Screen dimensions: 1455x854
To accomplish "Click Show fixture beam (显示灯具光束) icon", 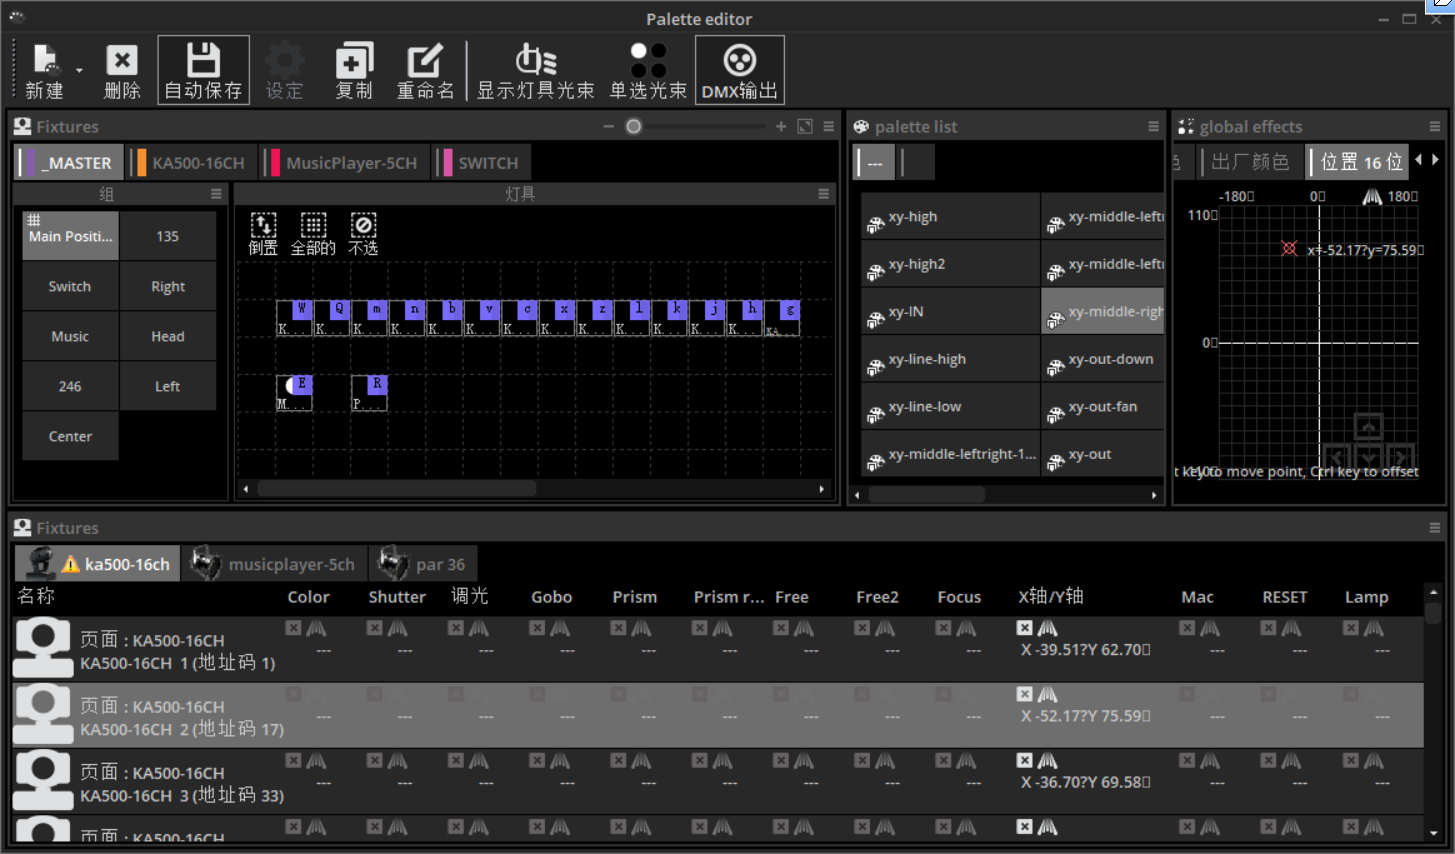I will 535,70.
